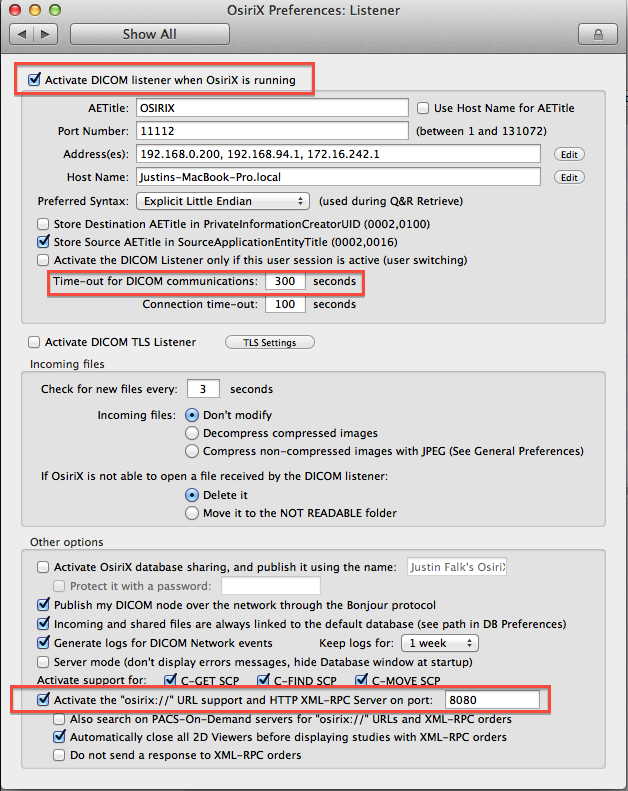
Task: Enable Do not send a response to XML-RPC orders
Action: 60,755
